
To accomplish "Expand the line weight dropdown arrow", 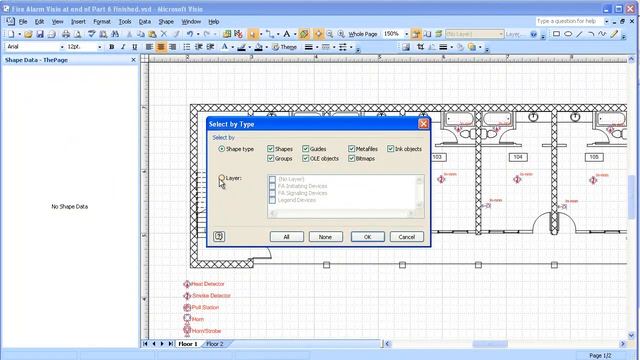I will pos(317,47).
